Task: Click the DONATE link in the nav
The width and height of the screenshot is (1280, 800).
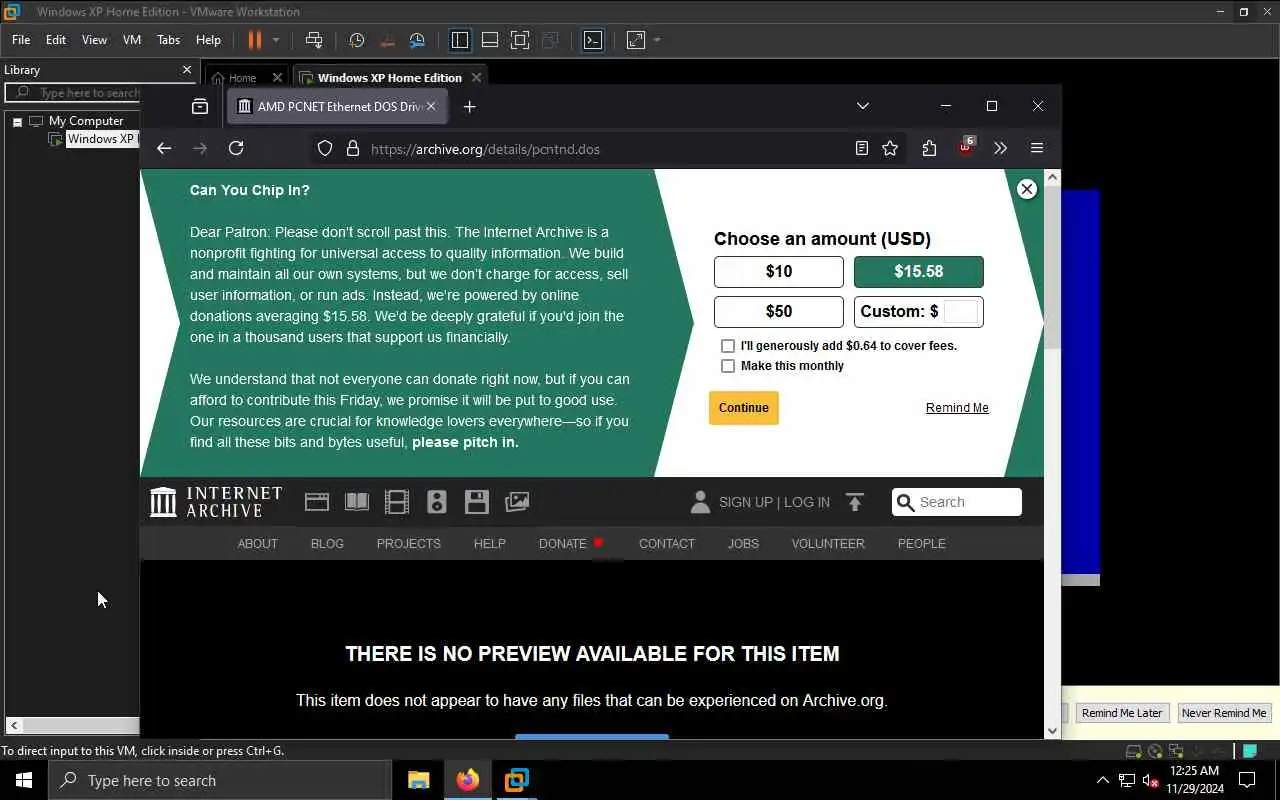Action: [563, 544]
